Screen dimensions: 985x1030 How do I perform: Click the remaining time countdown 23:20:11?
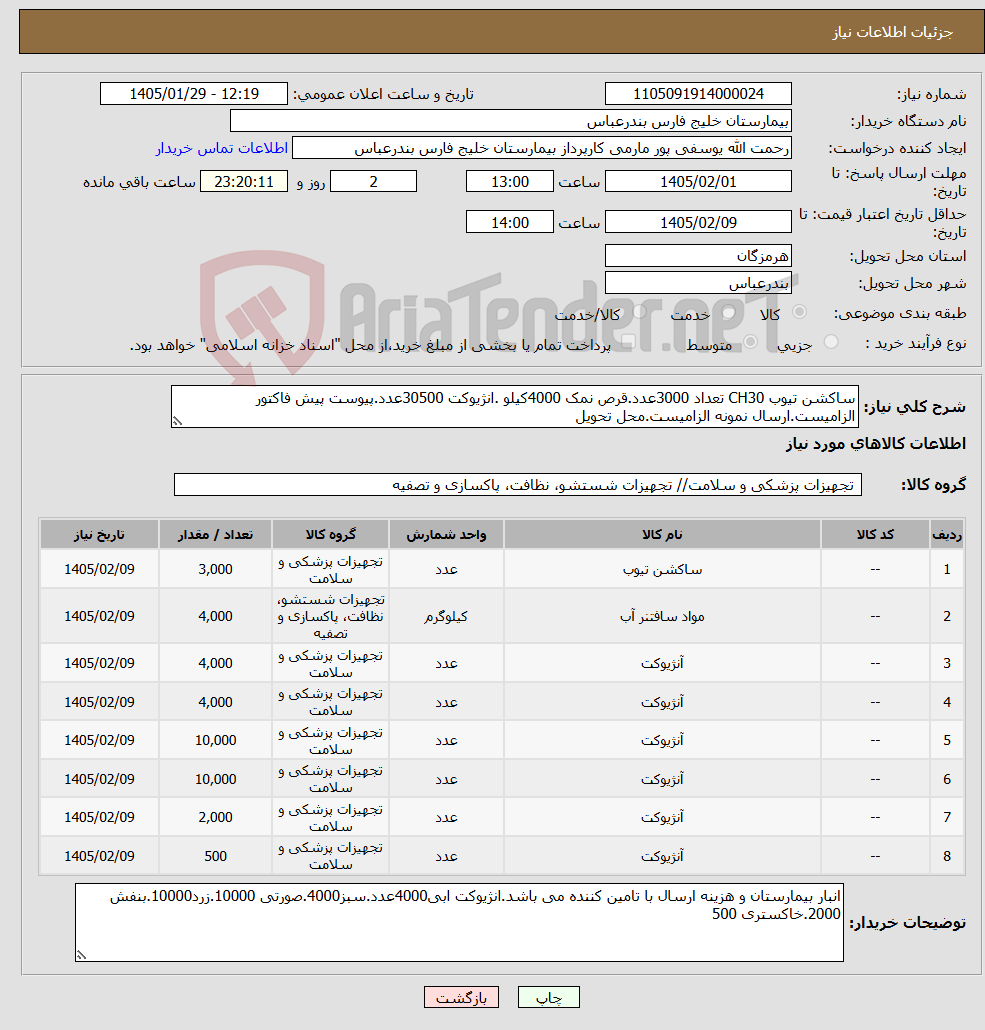click(x=243, y=182)
